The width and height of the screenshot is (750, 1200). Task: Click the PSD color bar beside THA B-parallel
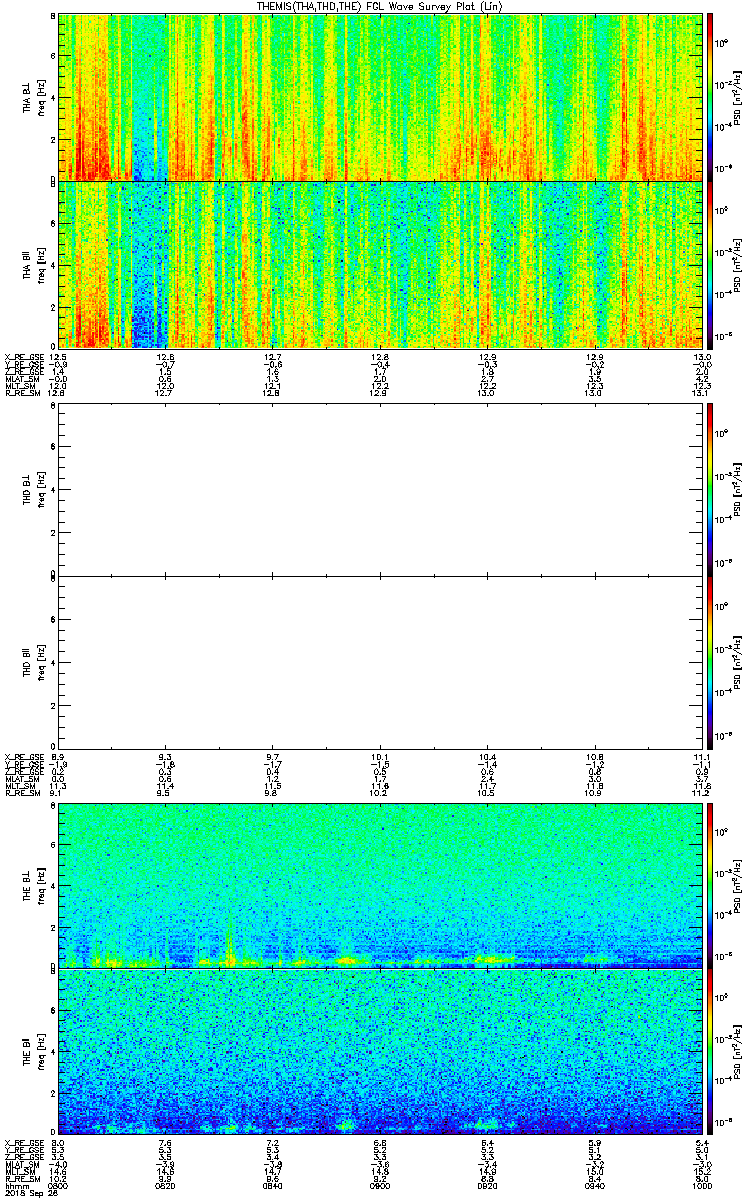point(711,265)
